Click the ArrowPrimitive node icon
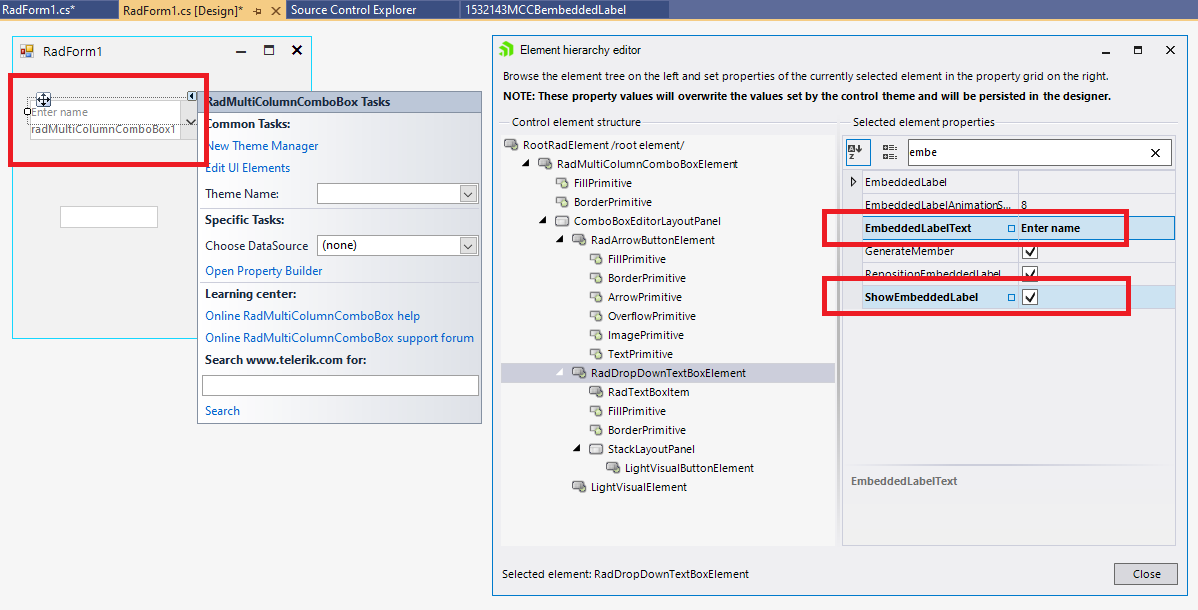This screenshot has height=610, width=1198. (596, 297)
